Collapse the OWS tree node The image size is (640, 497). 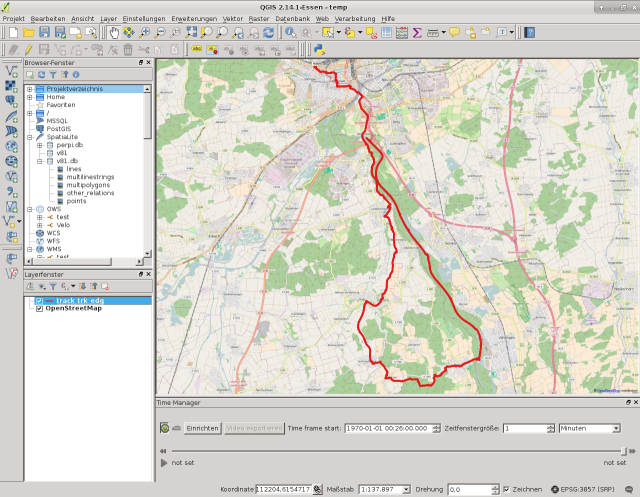(x=29, y=209)
